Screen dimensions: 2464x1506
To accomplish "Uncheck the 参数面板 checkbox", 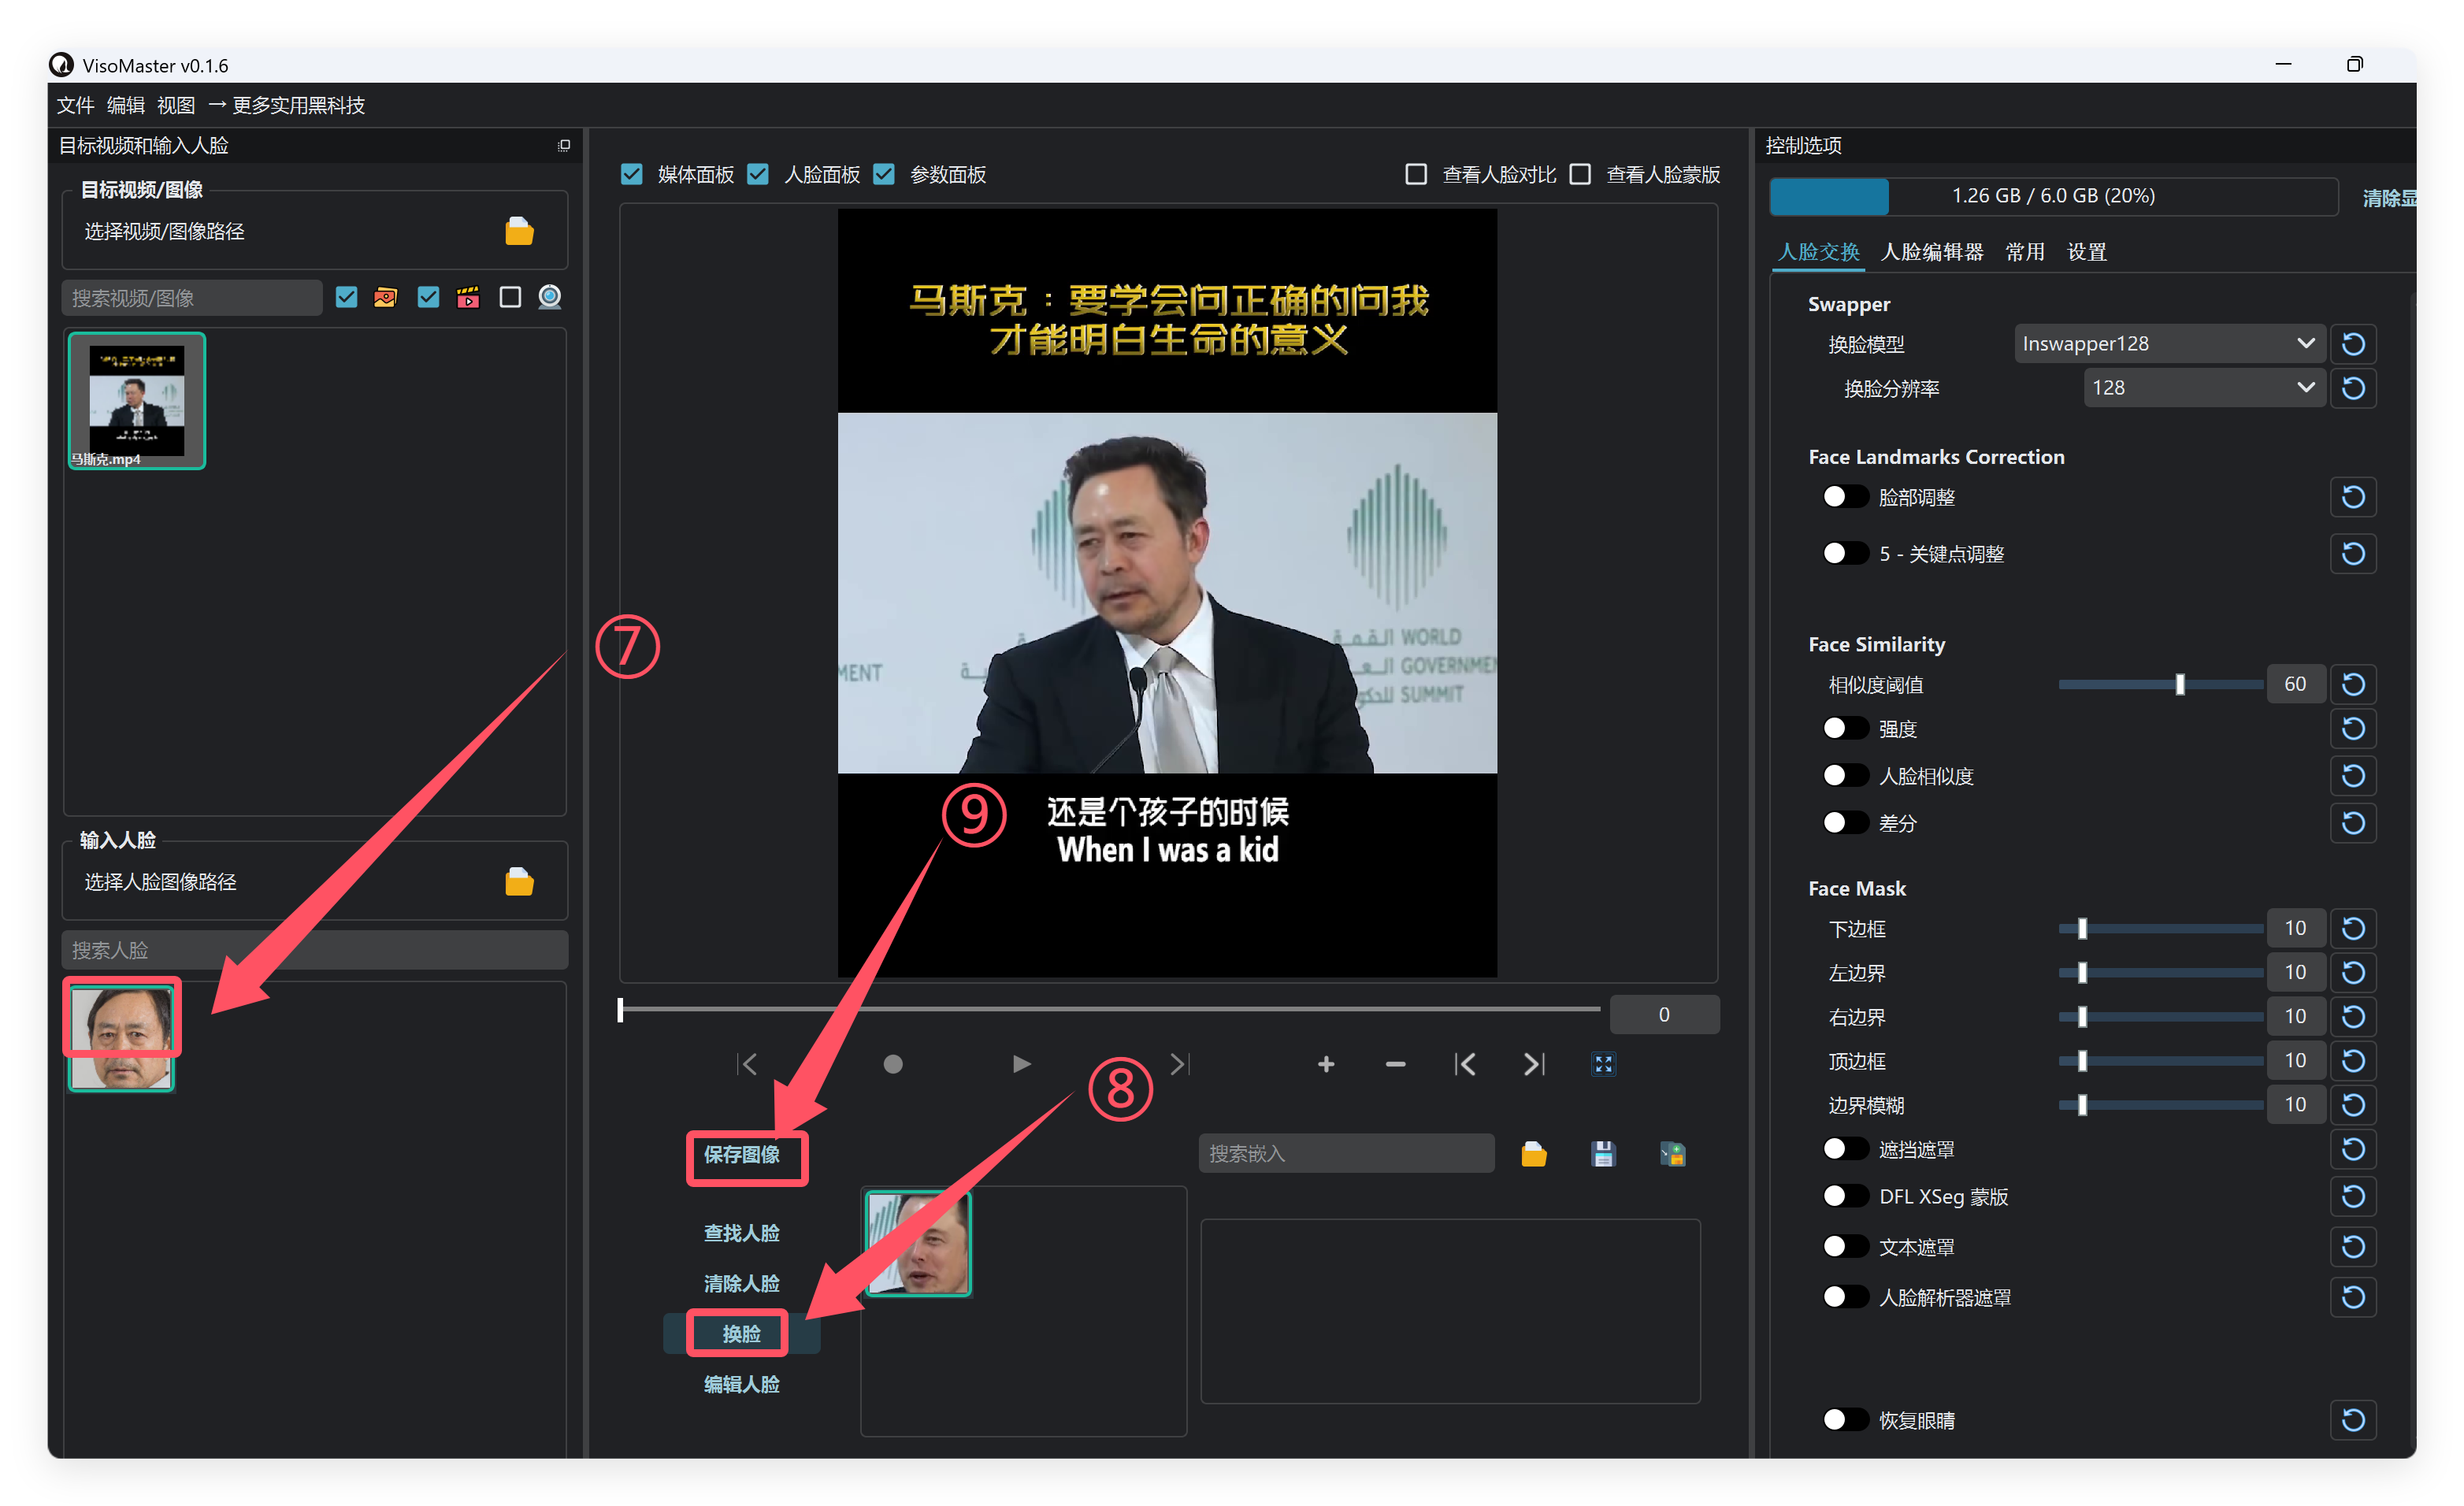I will click(x=884, y=175).
